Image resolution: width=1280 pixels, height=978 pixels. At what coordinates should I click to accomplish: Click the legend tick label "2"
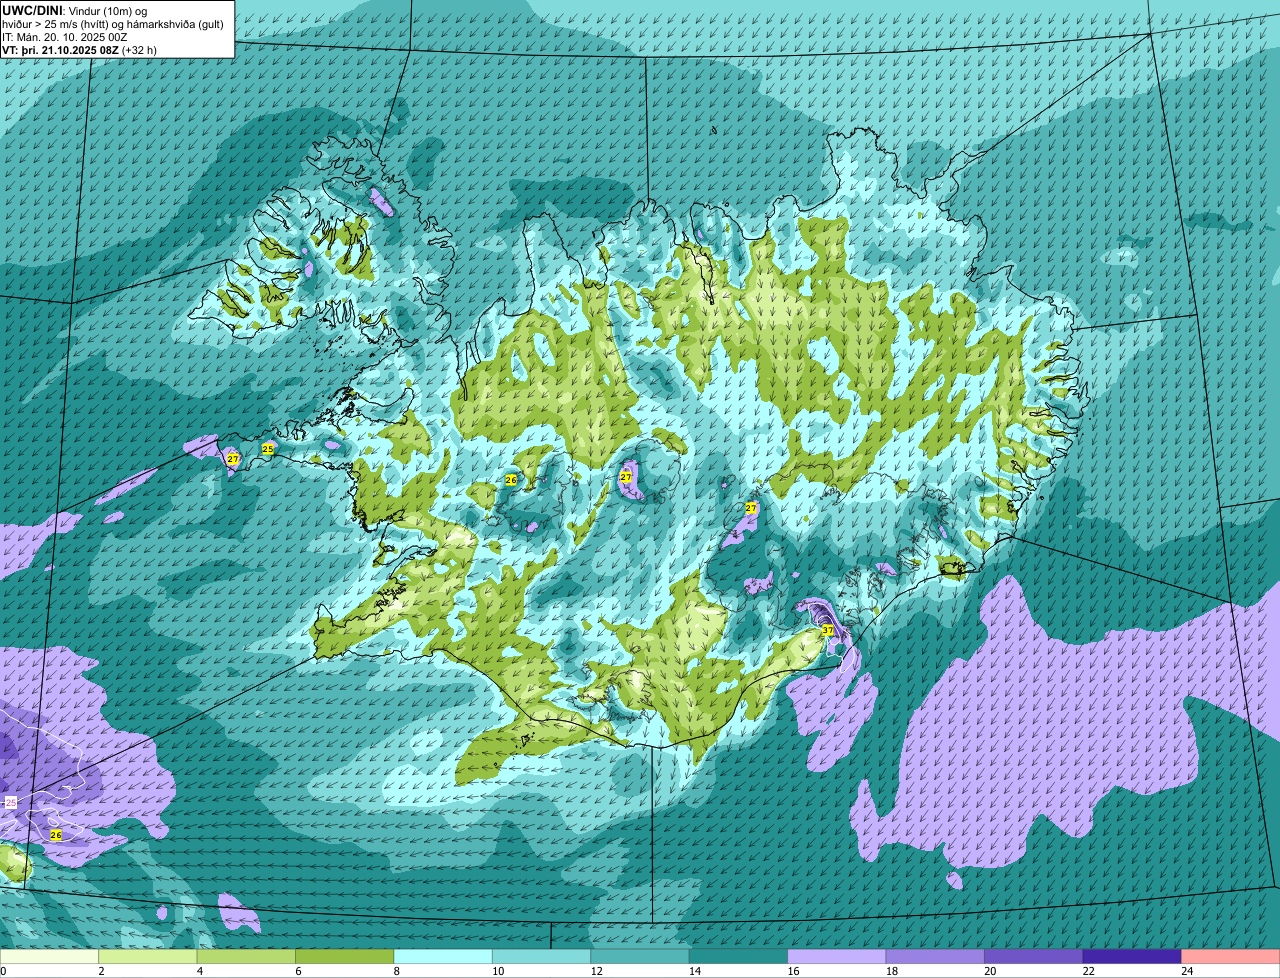pyautogui.click(x=101, y=971)
